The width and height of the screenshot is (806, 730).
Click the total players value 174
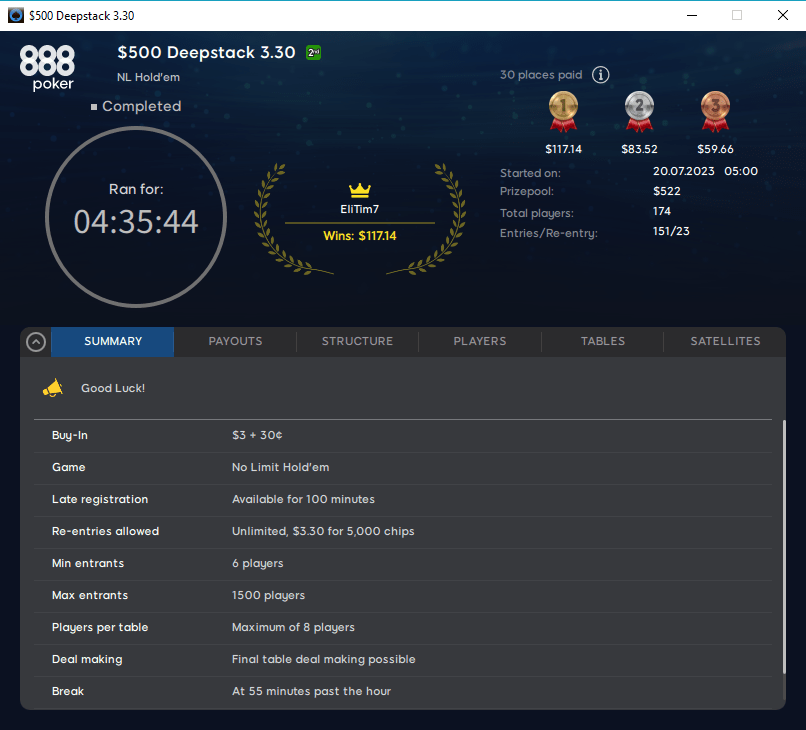click(x=662, y=211)
